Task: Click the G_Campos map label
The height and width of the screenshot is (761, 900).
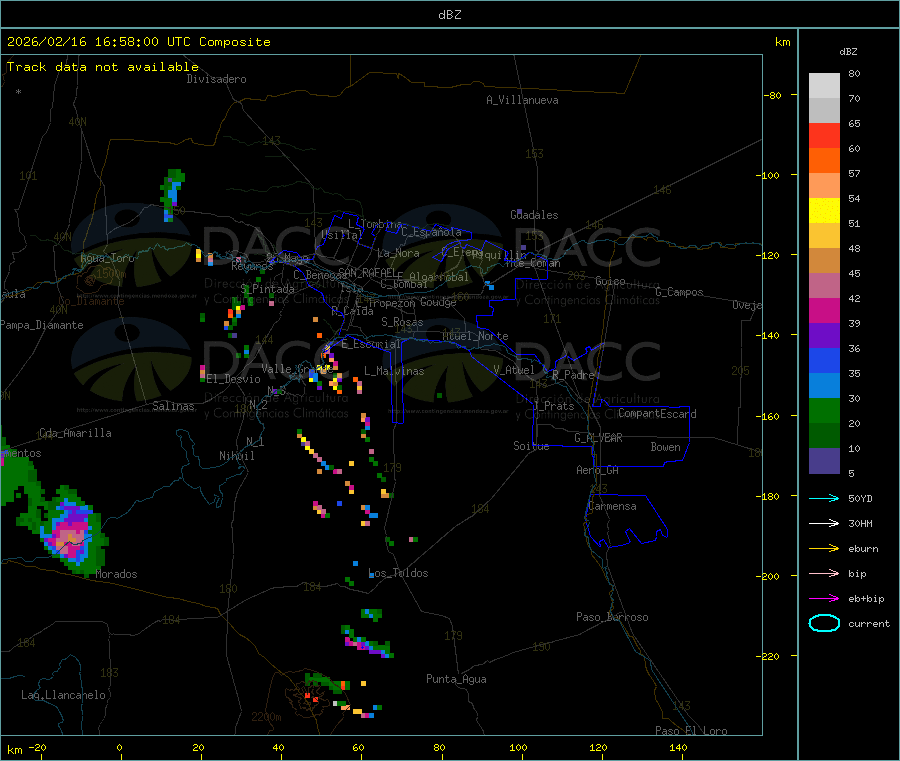Action: tap(680, 292)
